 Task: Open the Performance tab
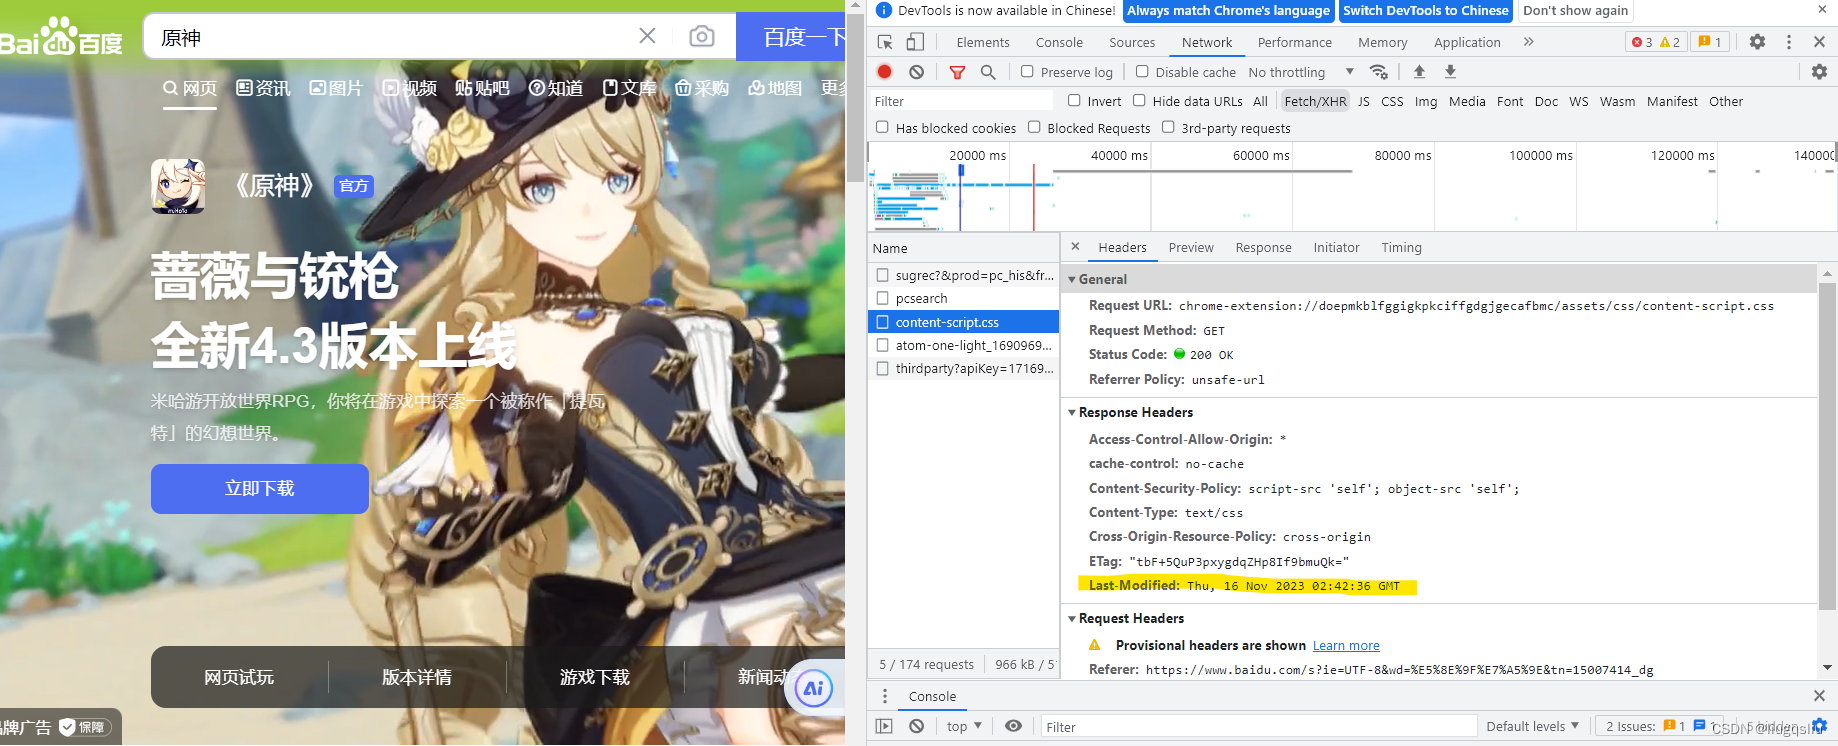[x=1295, y=42]
